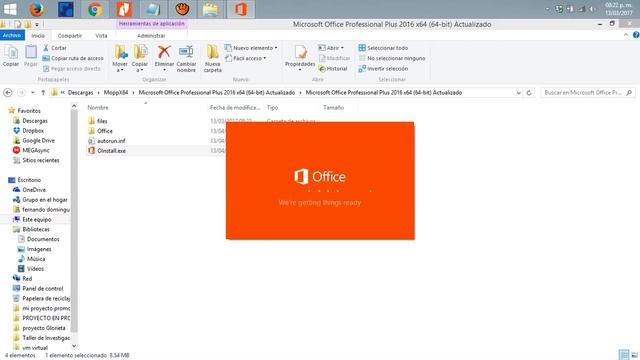Click the Up one level arrow
The width and height of the screenshot is (640, 360).
tap(43, 93)
